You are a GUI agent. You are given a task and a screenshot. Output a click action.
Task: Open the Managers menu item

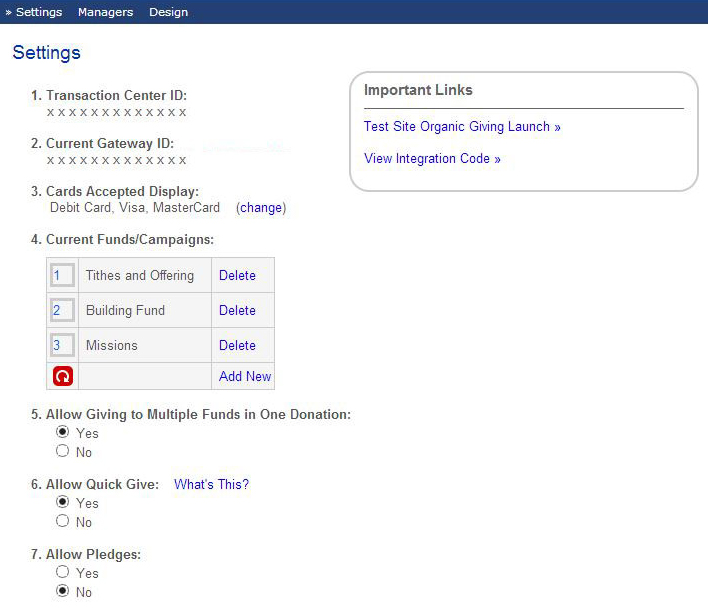click(105, 12)
